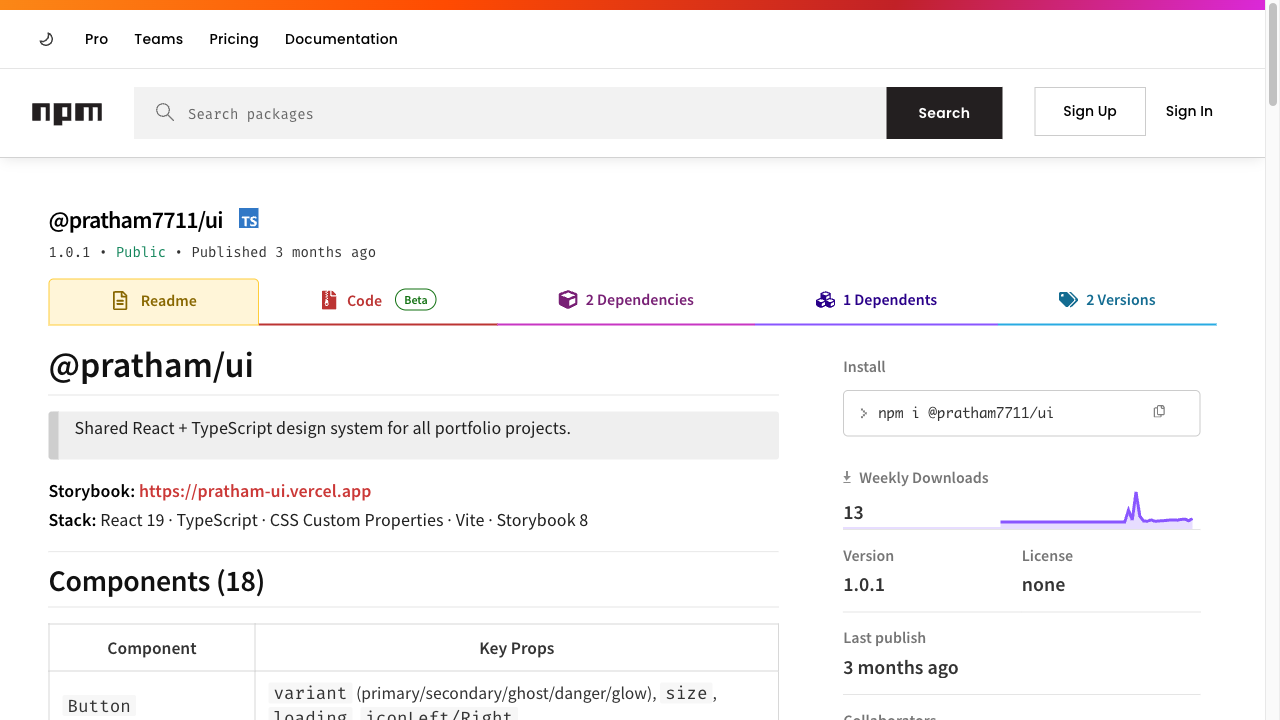The height and width of the screenshot is (720, 1280).
Task: Open the Teams menu item
Action: pyautogui.click(x=158, y=39)
